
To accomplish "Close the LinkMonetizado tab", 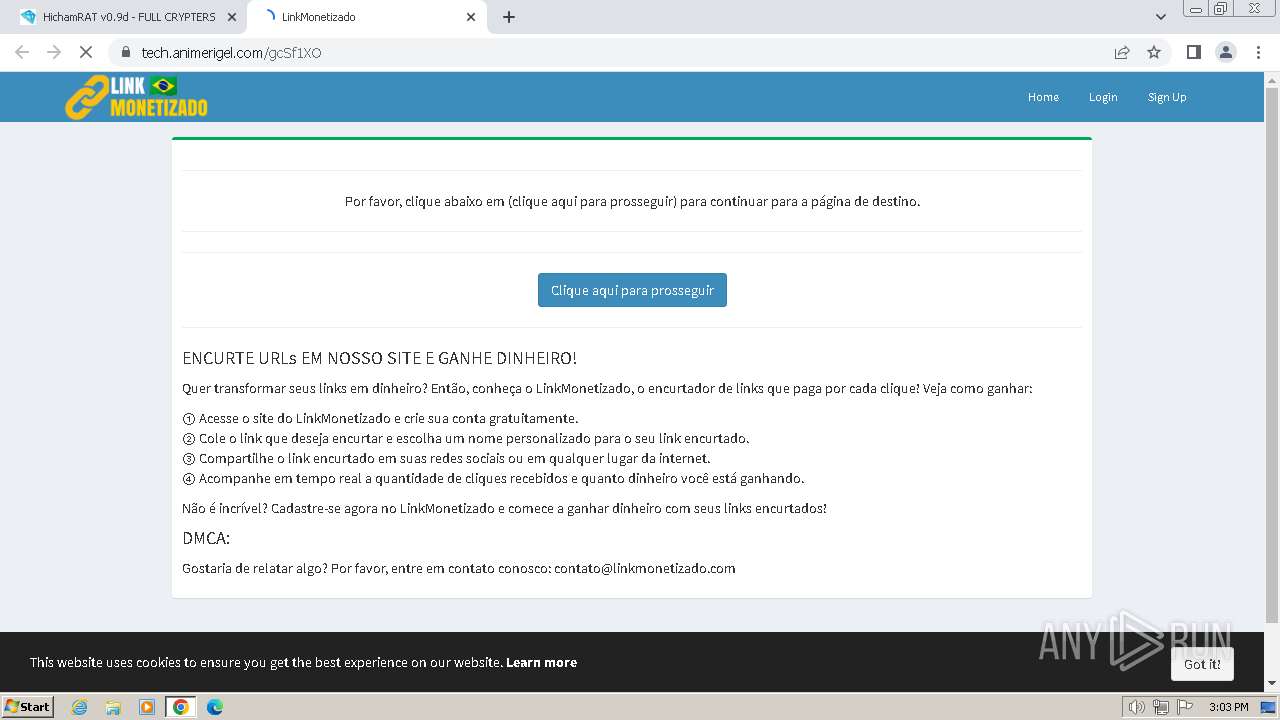I will tap(471, 17).
